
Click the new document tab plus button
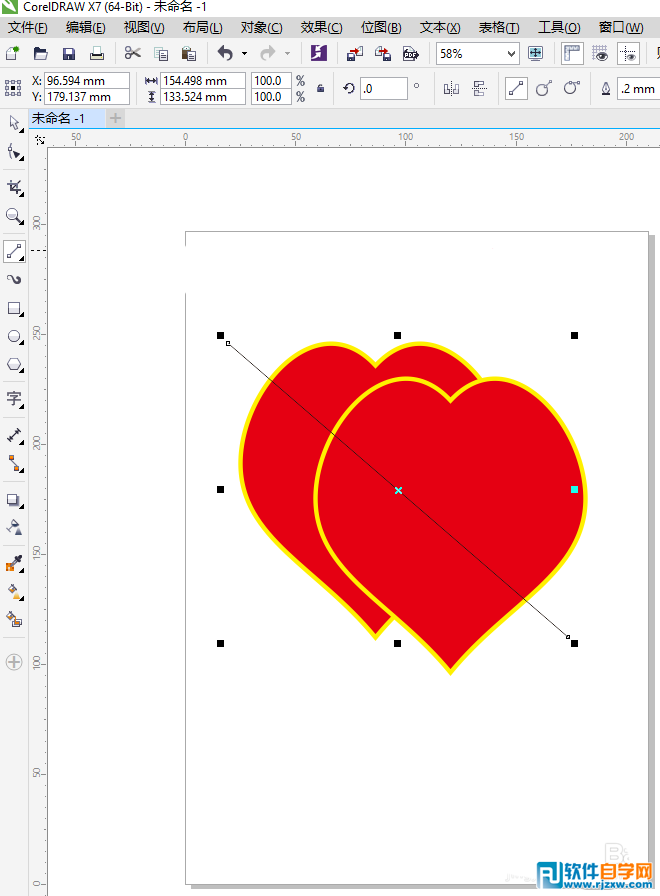pos(115,118)
